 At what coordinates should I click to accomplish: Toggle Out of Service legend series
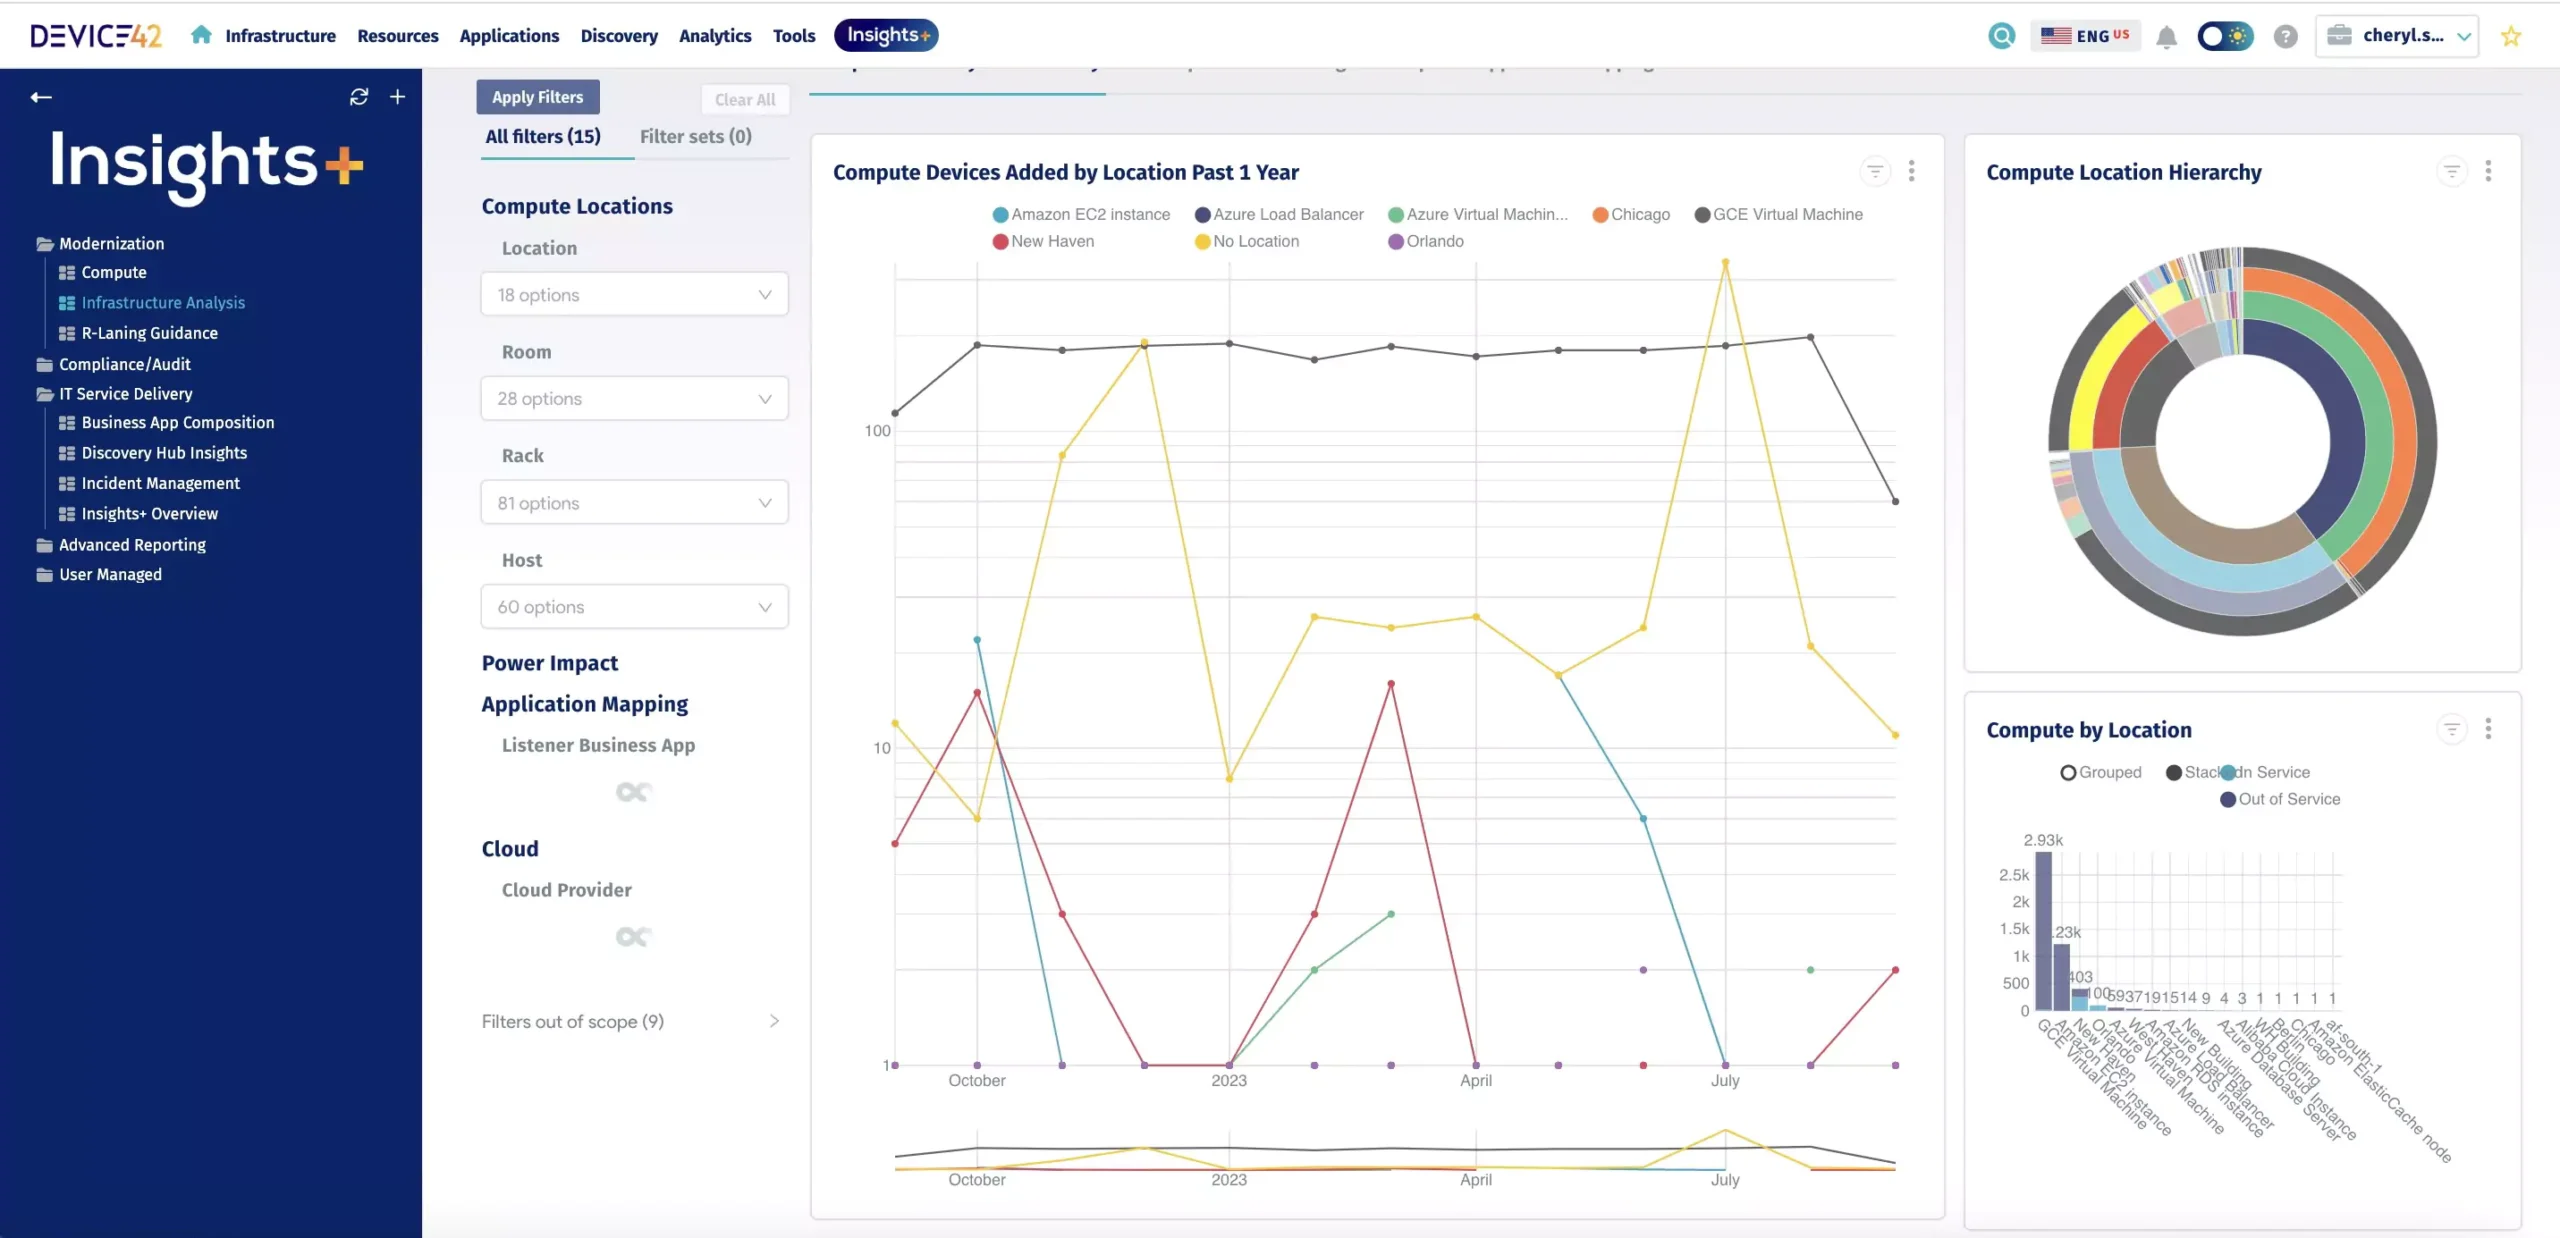(2280, 799)
